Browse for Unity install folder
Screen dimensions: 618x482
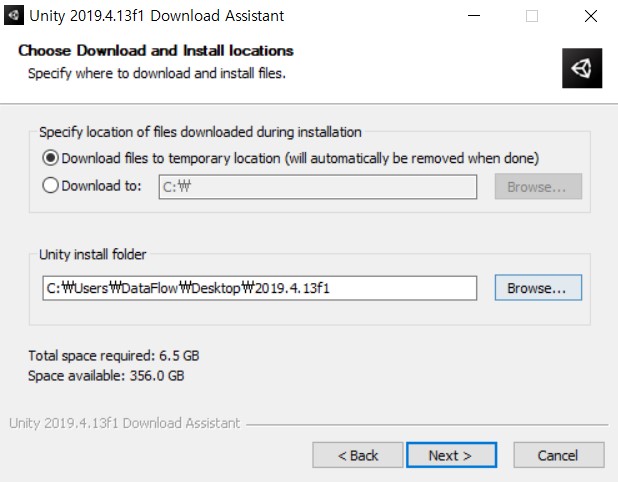[538, 288]
